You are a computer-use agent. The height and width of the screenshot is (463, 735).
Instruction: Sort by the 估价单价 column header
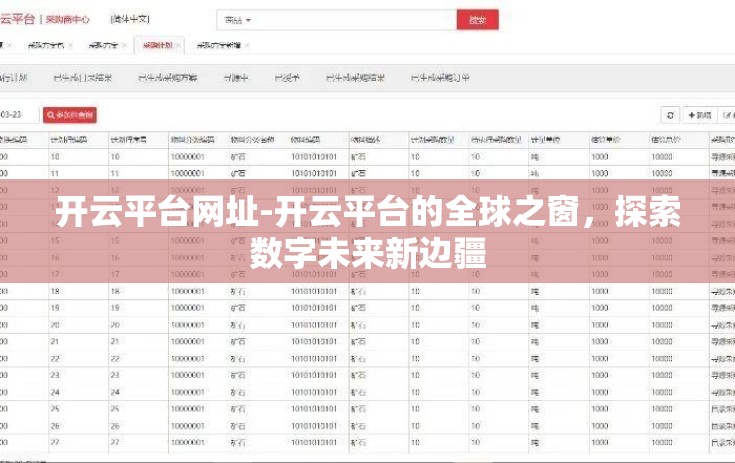606,140
